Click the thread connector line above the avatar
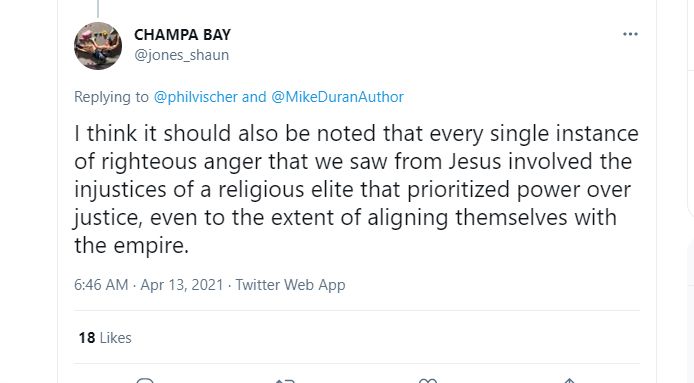This screenshot has width=694, height=383. pyautogui.click(x=98, y=8)
